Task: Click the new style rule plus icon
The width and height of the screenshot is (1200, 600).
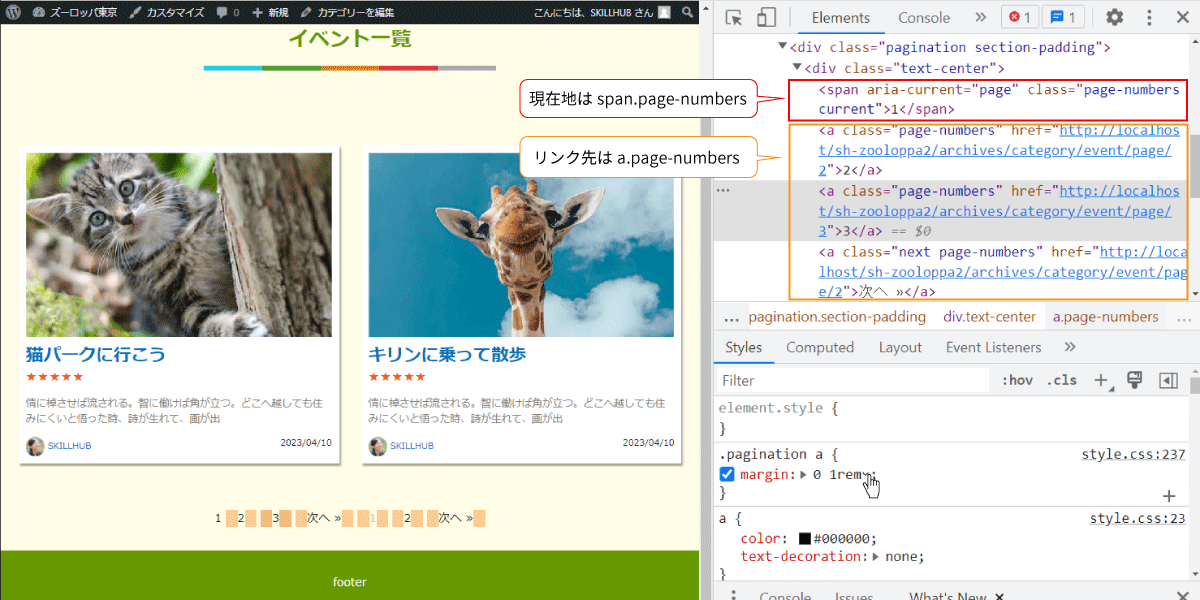Action: (x=1103, y=380)
